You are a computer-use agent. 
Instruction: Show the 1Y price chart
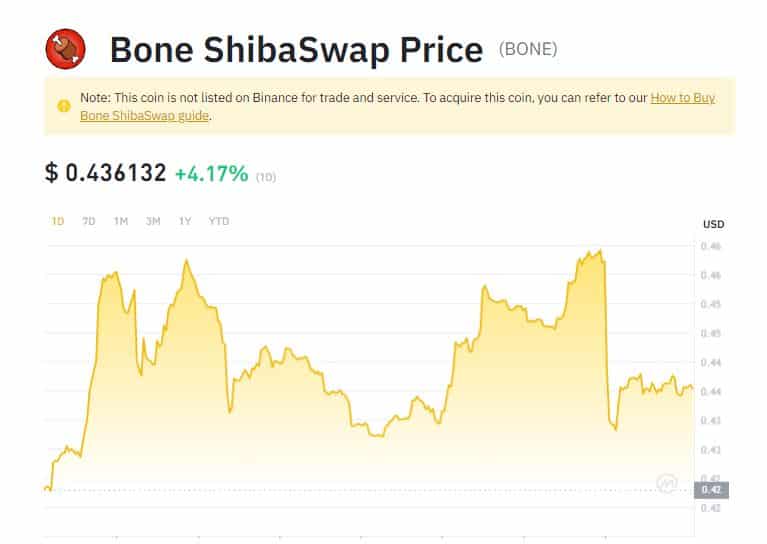[x=185, y=221]
